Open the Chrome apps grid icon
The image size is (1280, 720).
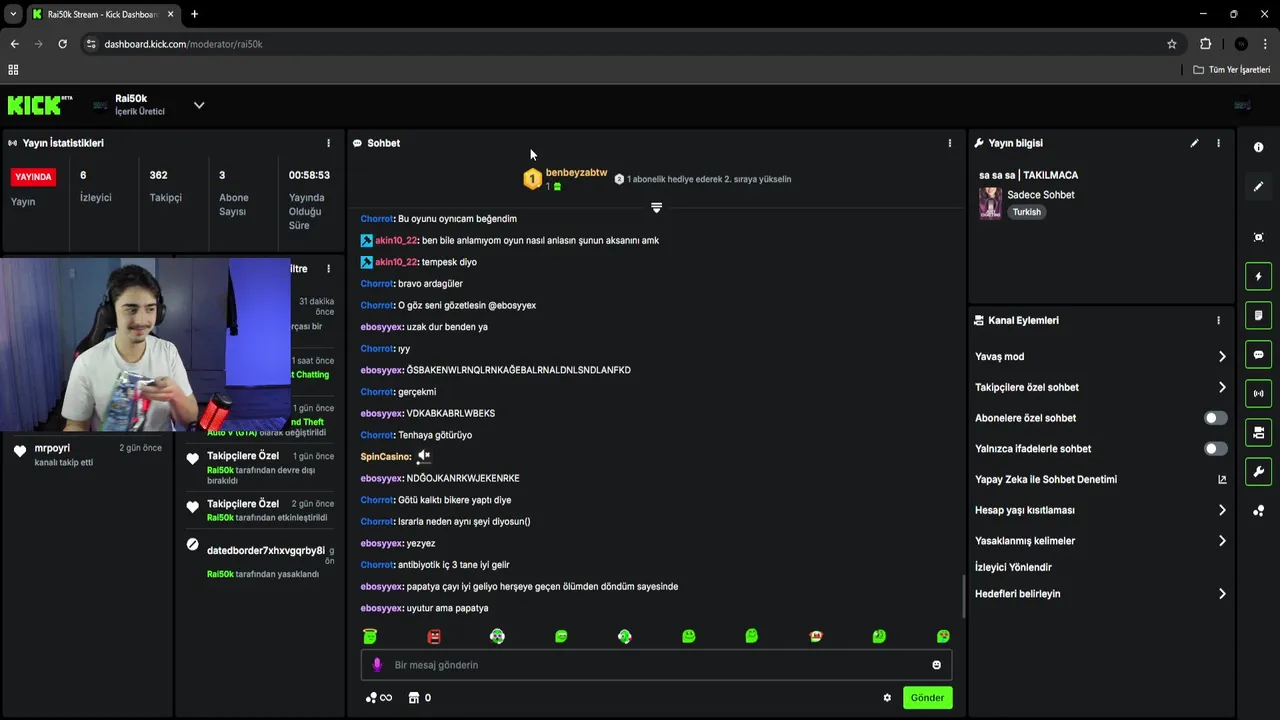coord(13,70)
